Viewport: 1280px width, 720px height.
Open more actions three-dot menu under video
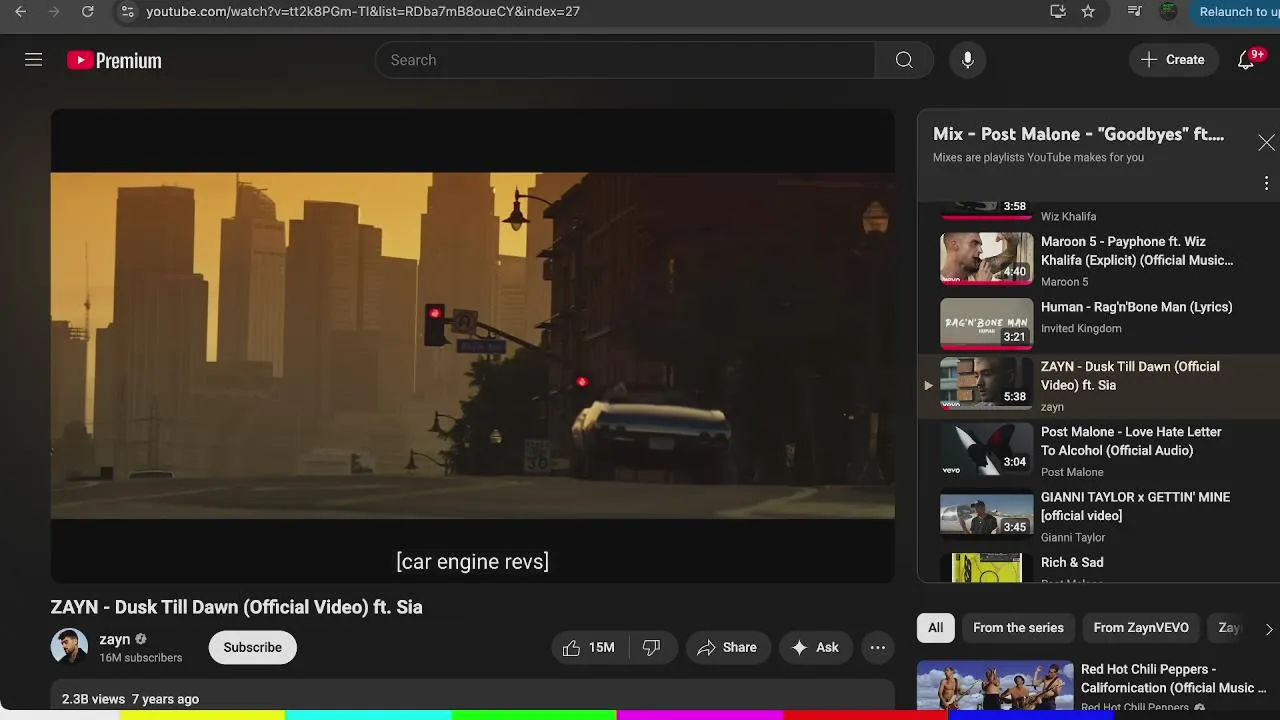(877, 647)
